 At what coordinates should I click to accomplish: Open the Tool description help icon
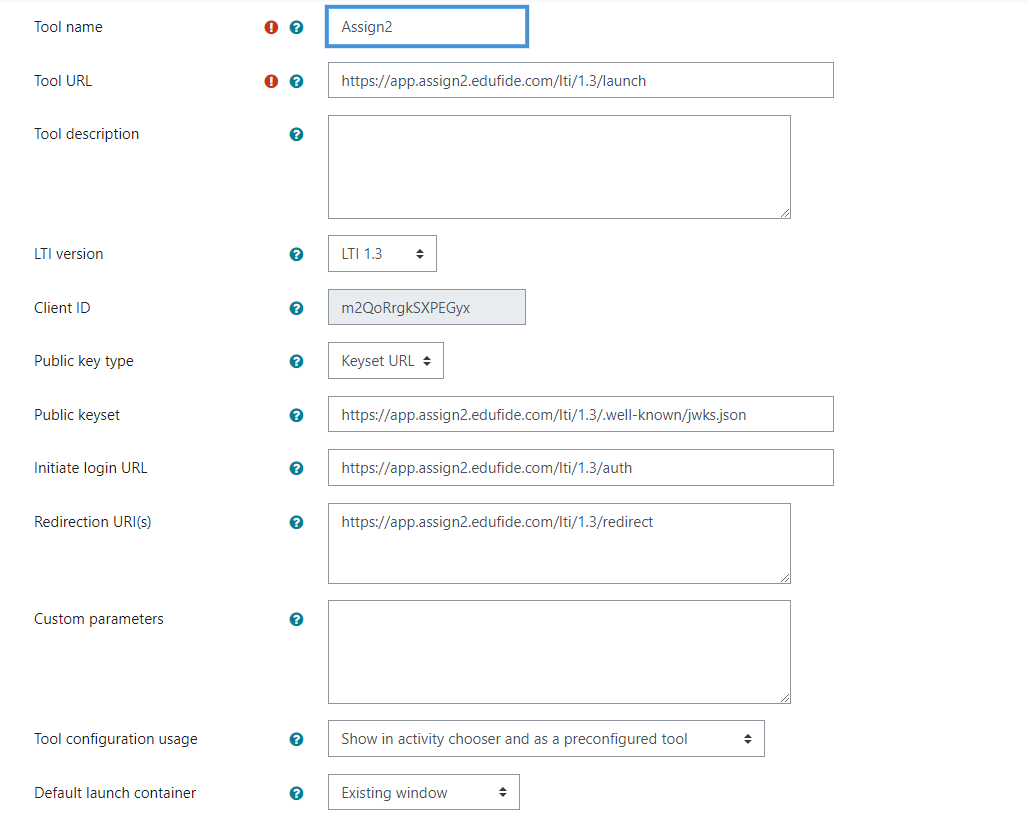[x=296, y=134]
